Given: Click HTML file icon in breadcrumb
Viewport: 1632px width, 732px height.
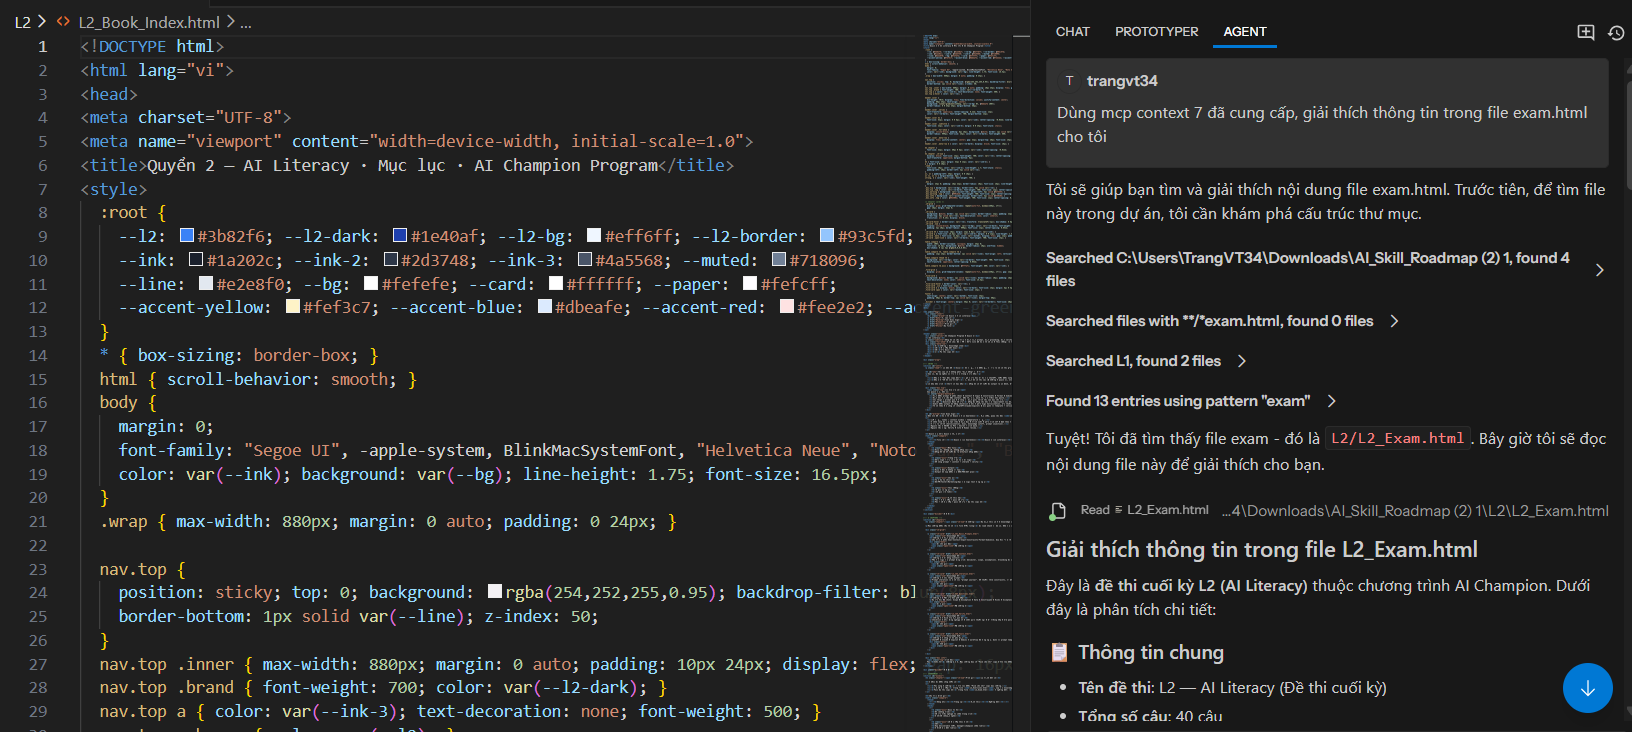Looking at the screenshot, I should pos(64,22).
